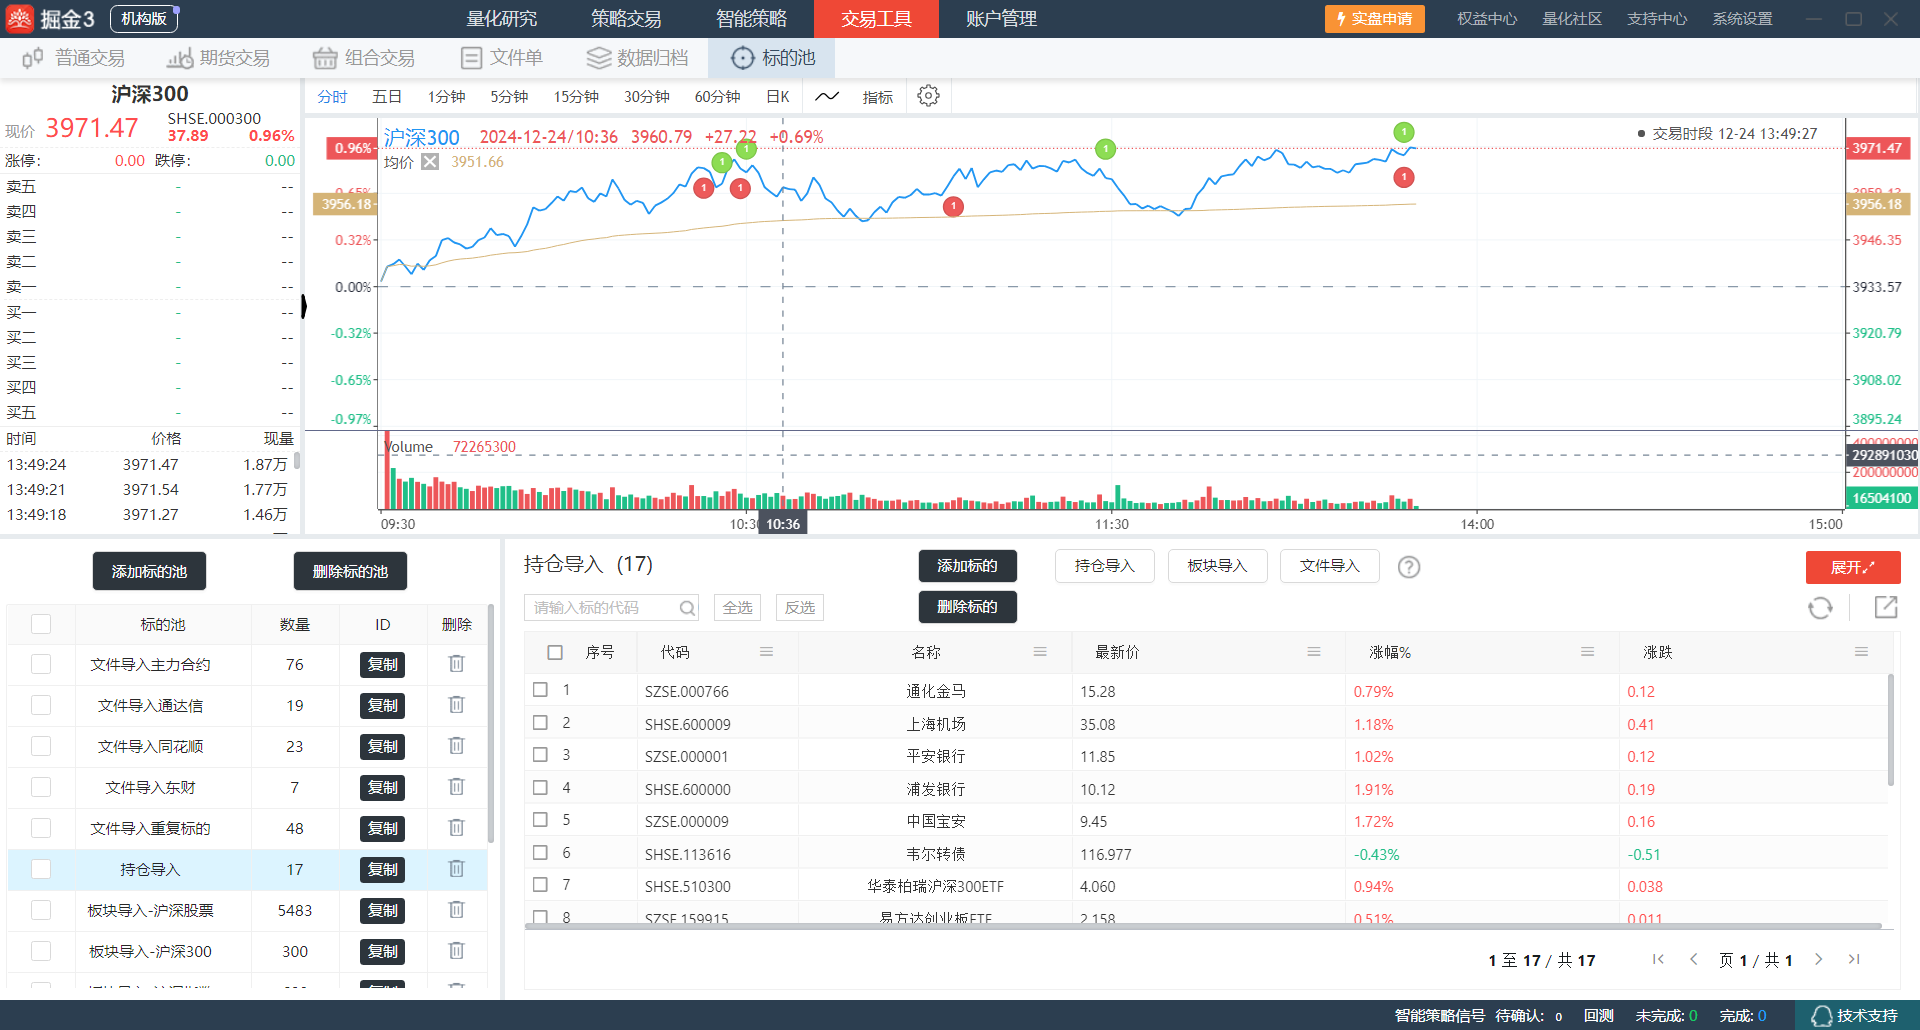Go to previous page arrow

click(x=1694, y=960)
